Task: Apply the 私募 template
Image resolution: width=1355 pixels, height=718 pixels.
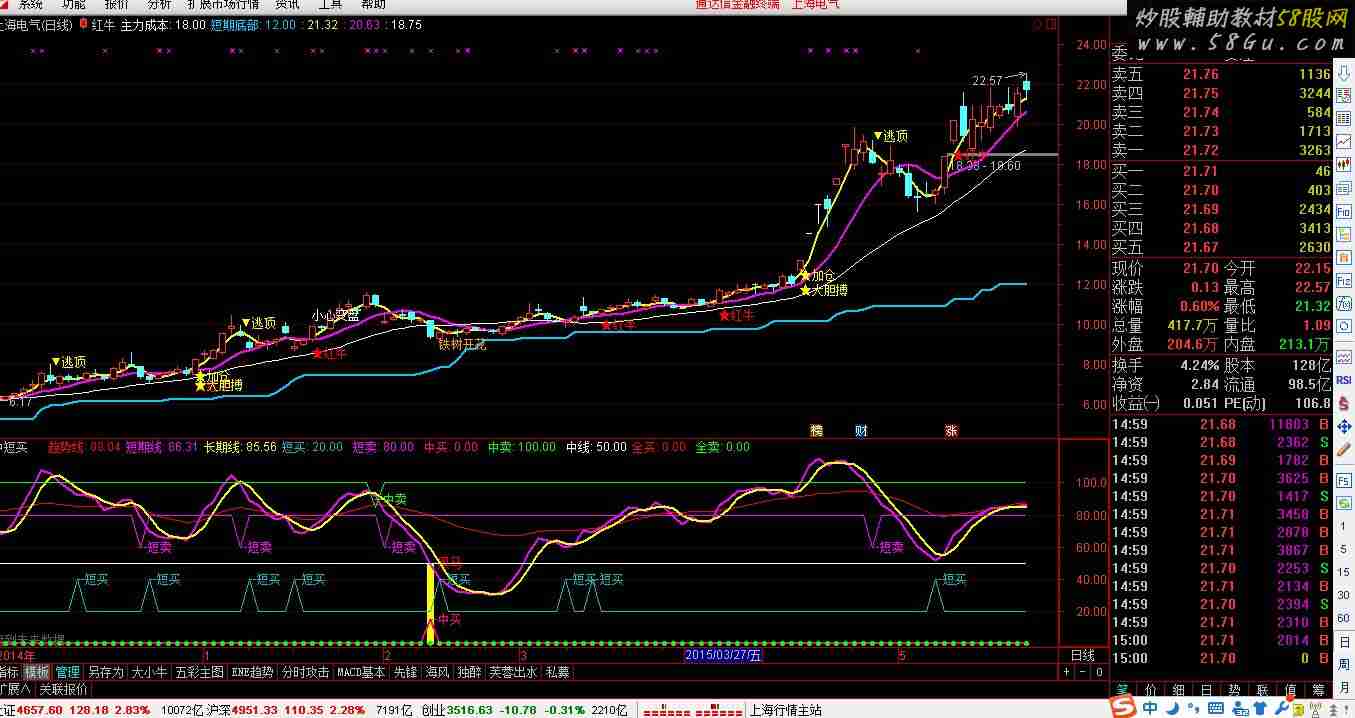Action: (557, 672)
